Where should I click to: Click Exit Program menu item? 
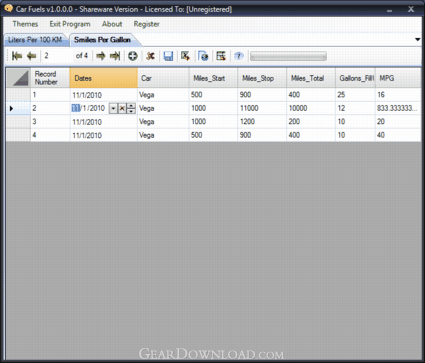(x=70, y=24)
